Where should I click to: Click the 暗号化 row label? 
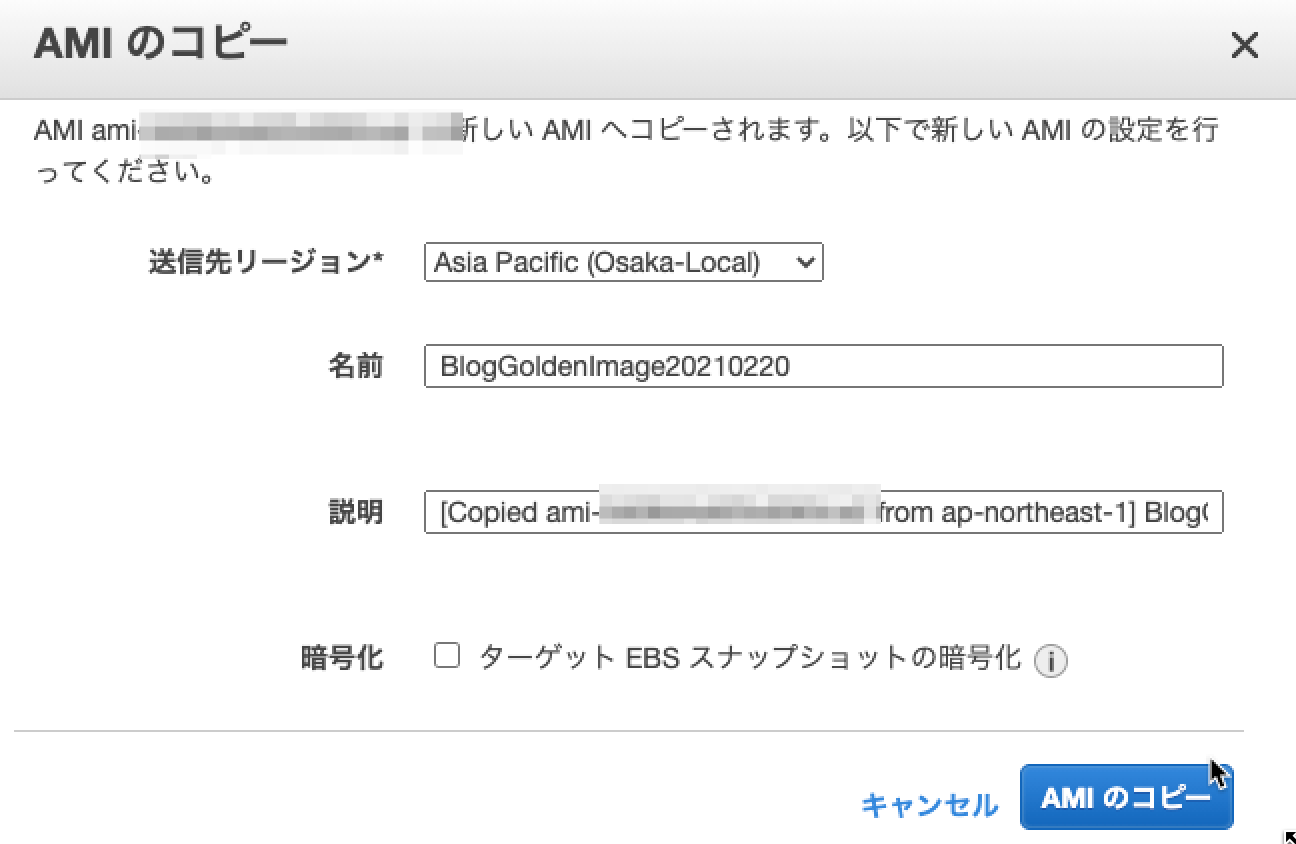pos(342,657)
